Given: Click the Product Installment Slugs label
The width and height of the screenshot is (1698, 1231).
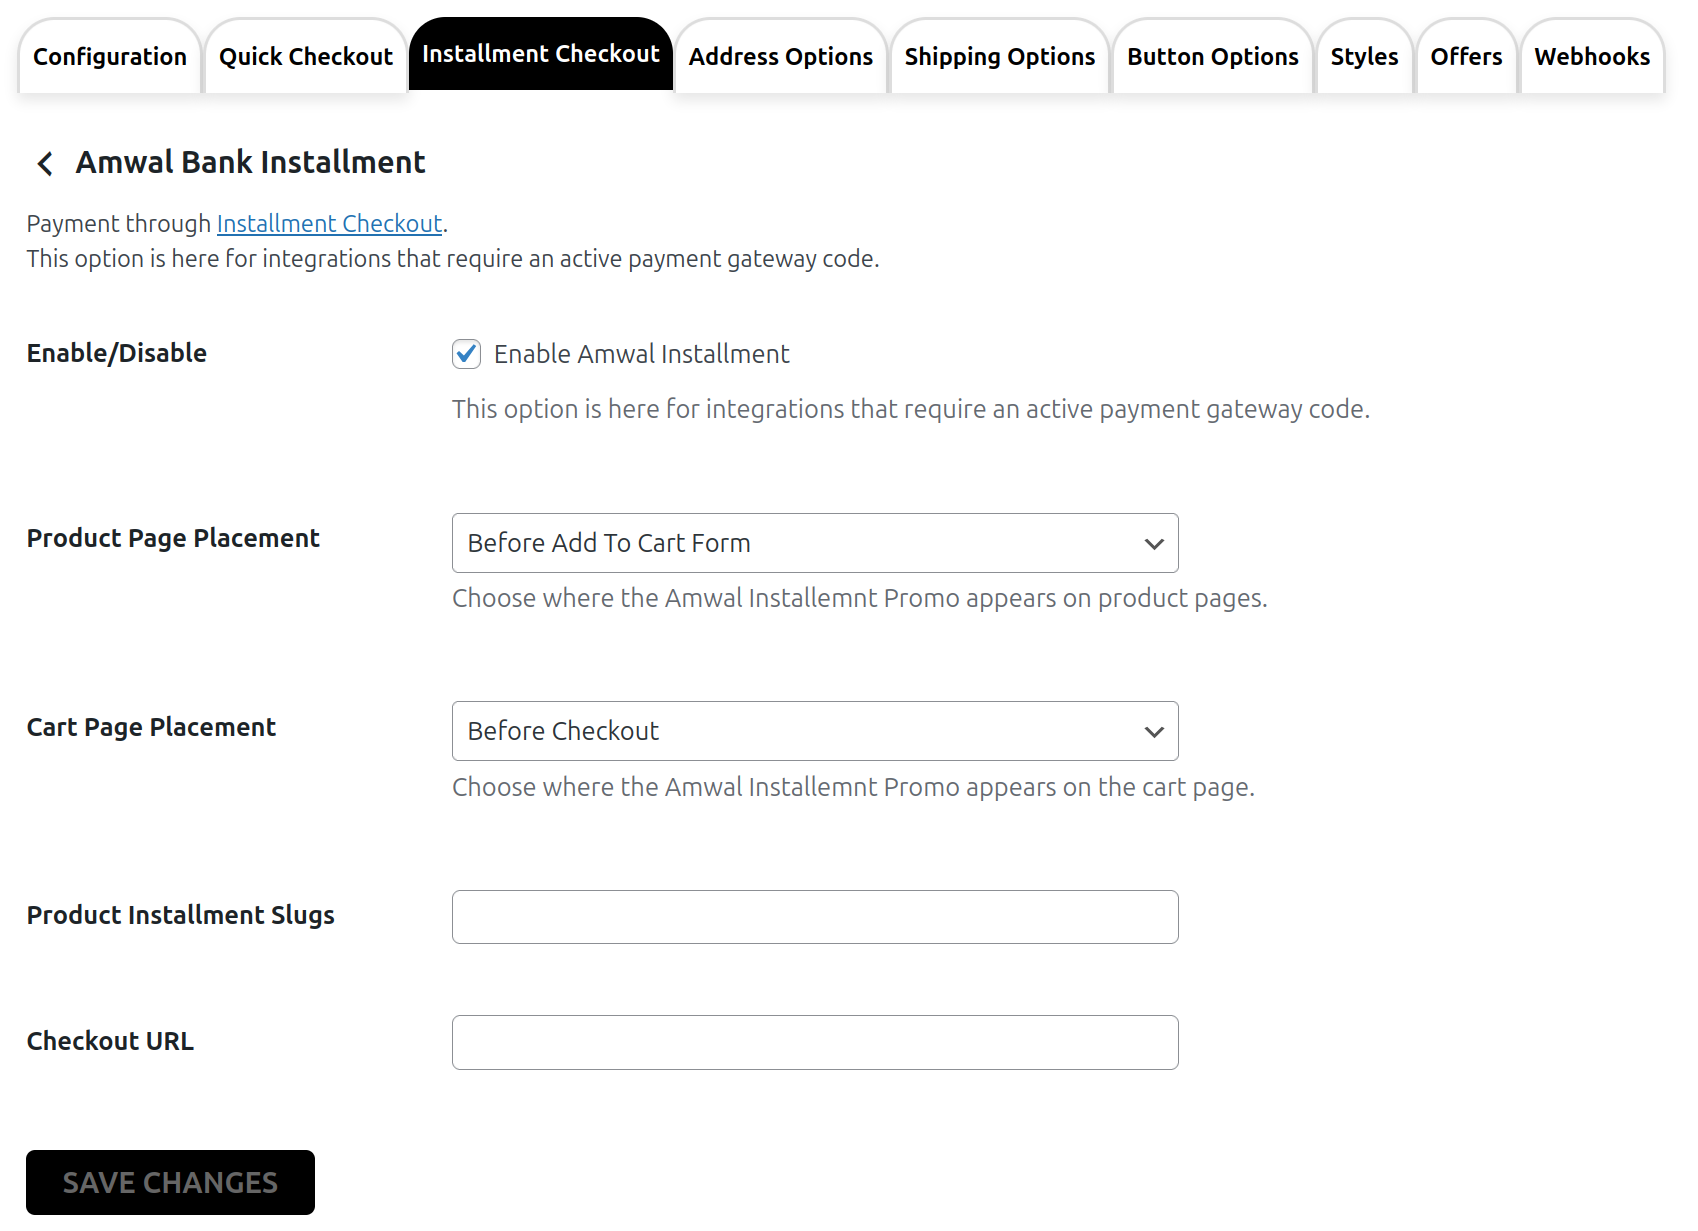Looking at the screenshot, I should (181, 915).
